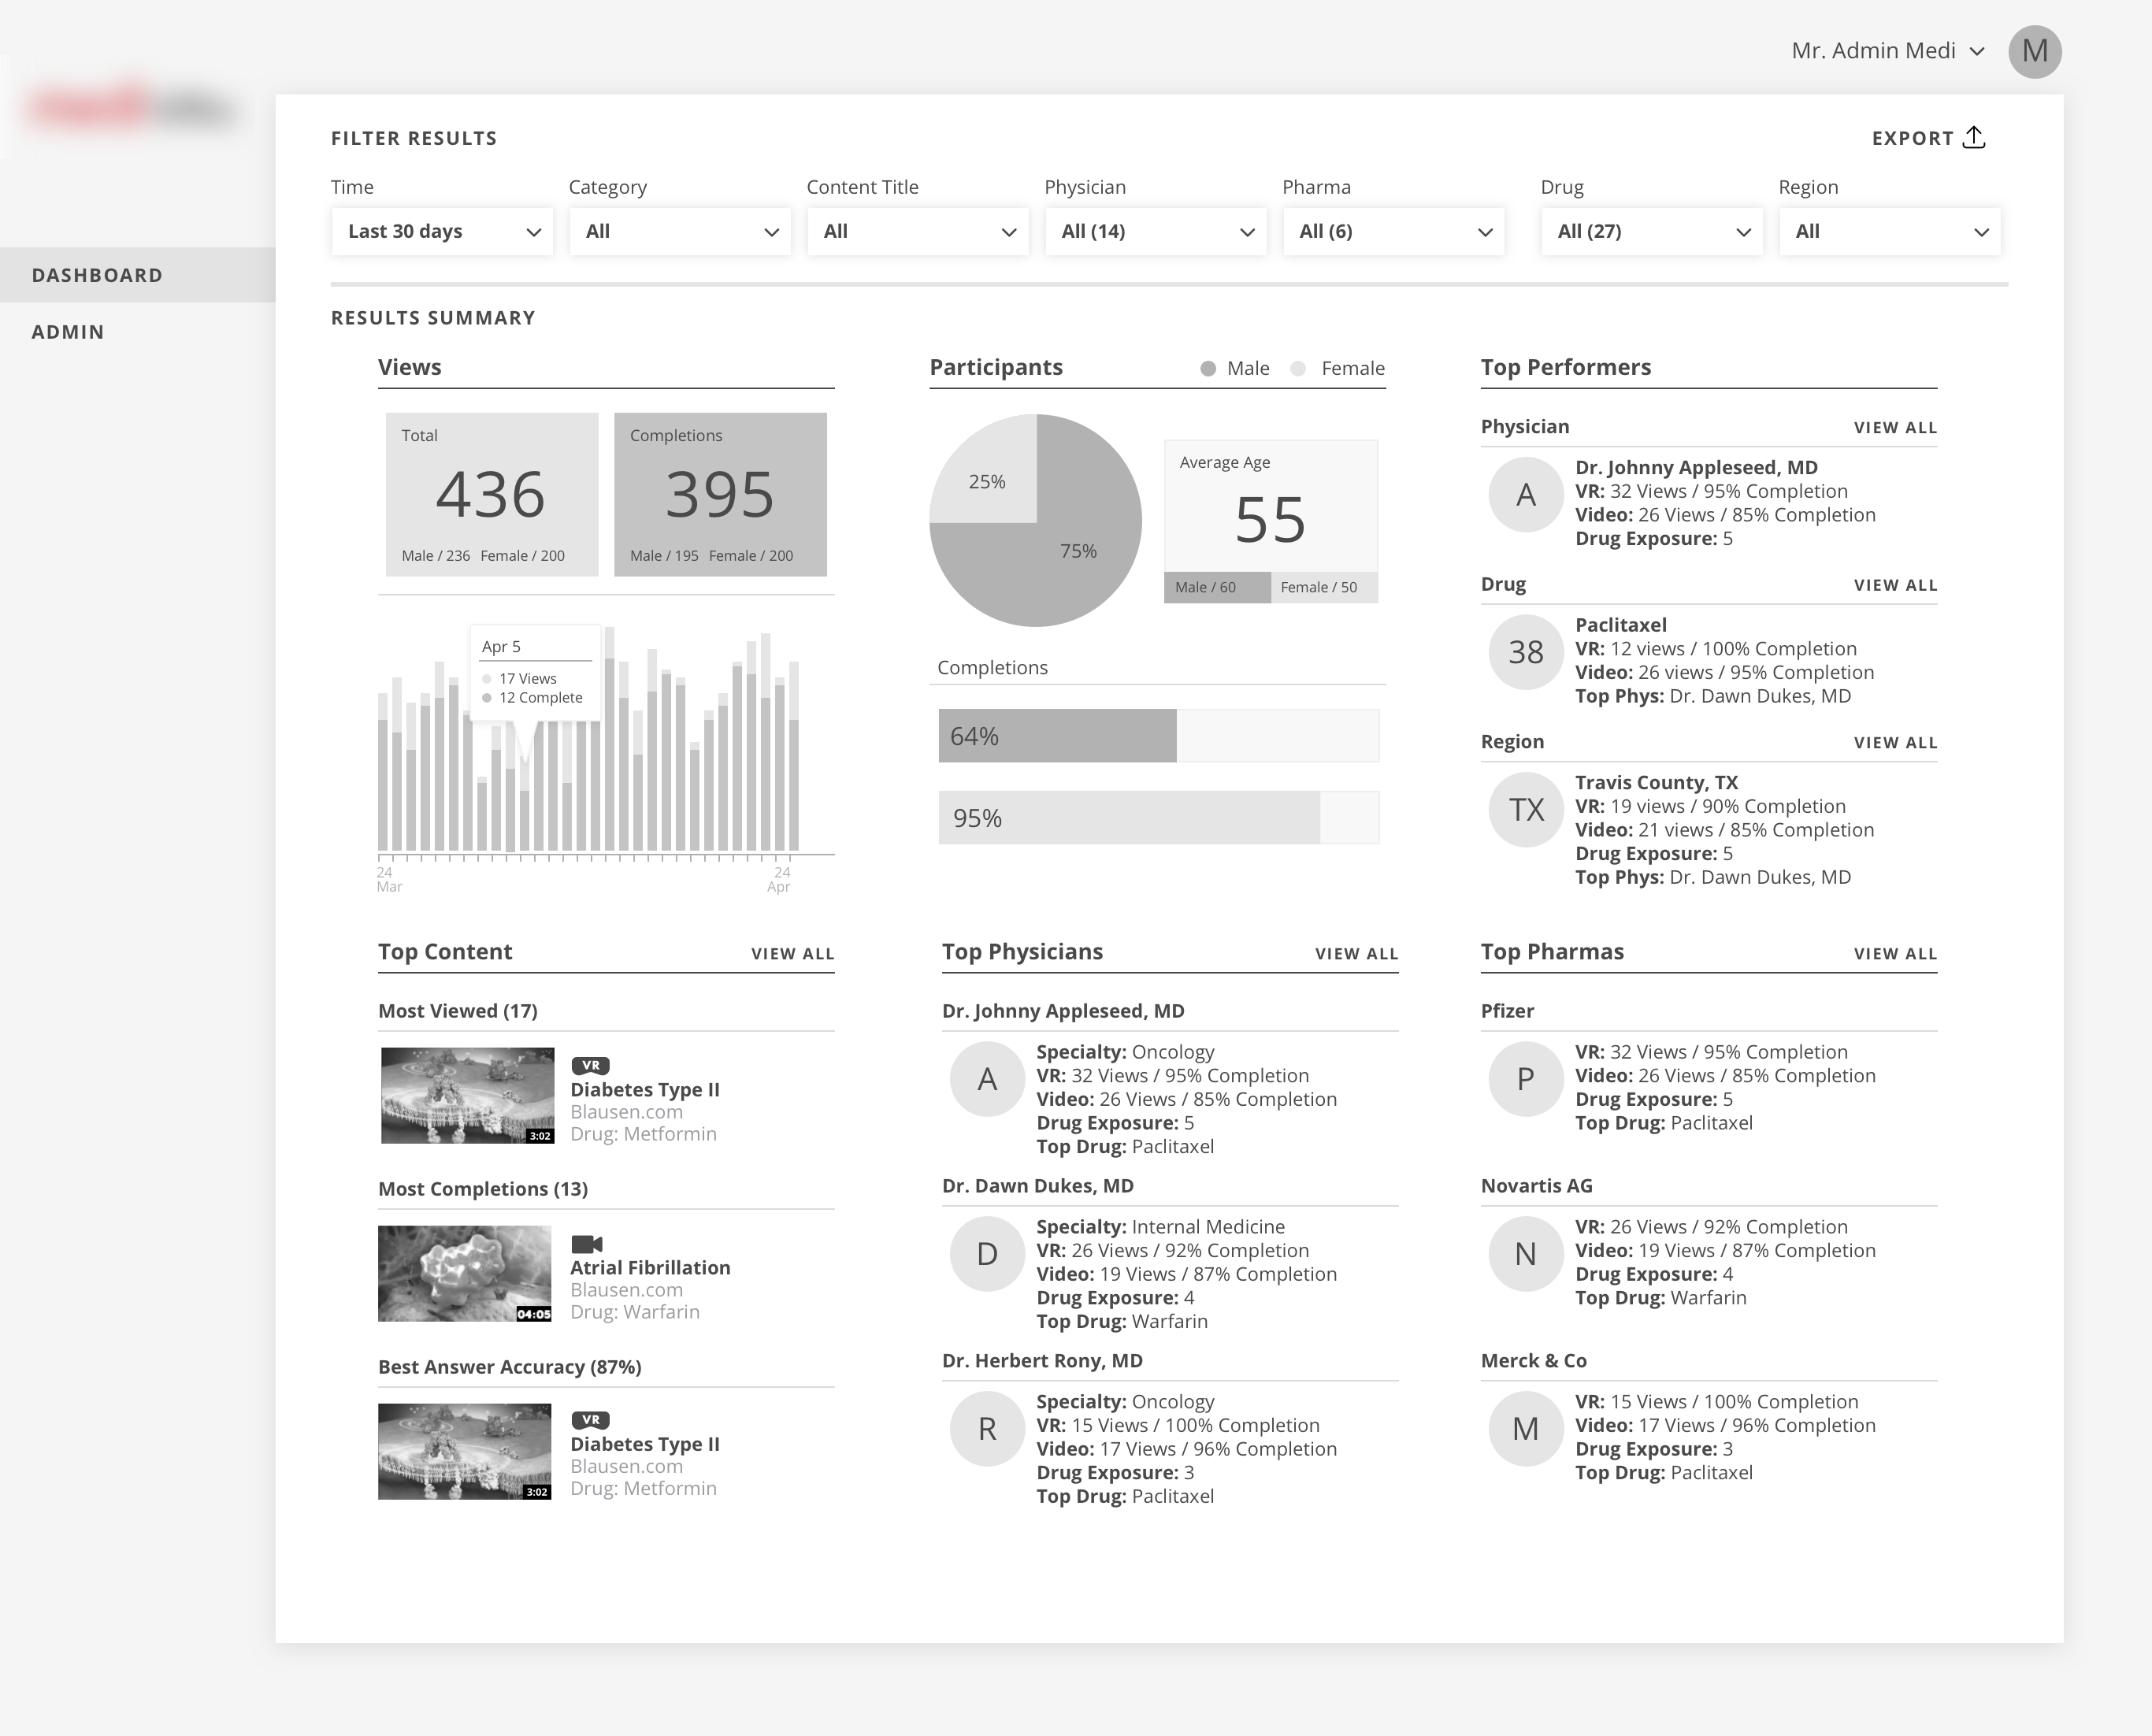Click the video camera icon for Atrial Fibrillation

click(x=587, y=1244)
